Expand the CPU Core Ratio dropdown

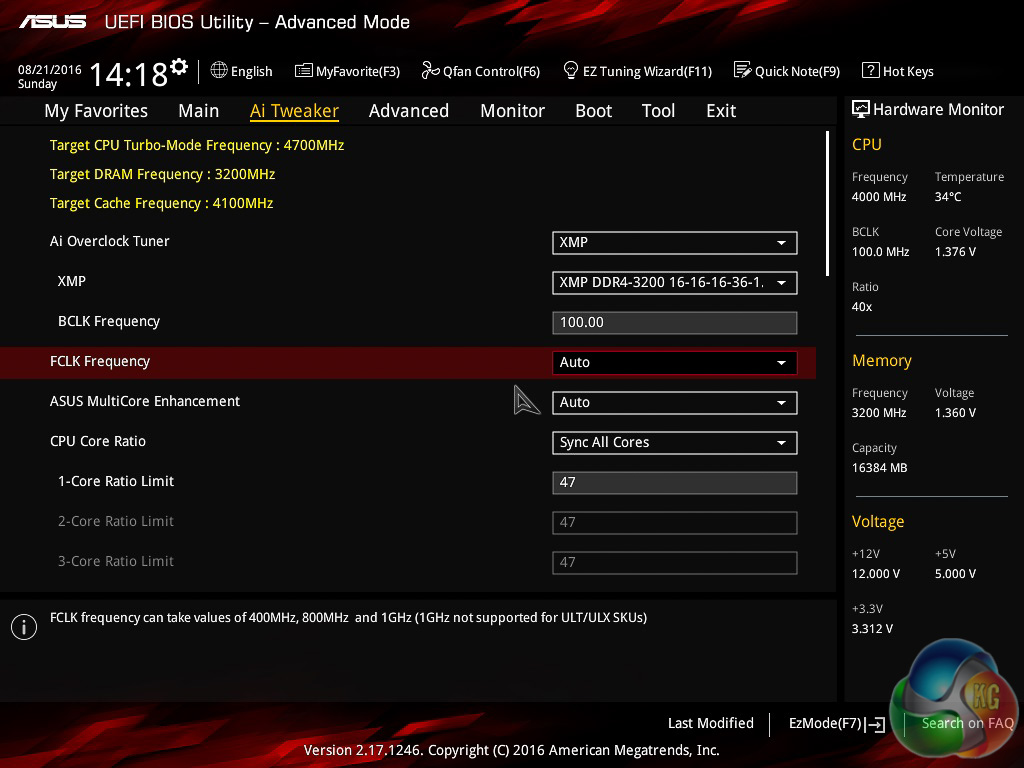(675, 443)
